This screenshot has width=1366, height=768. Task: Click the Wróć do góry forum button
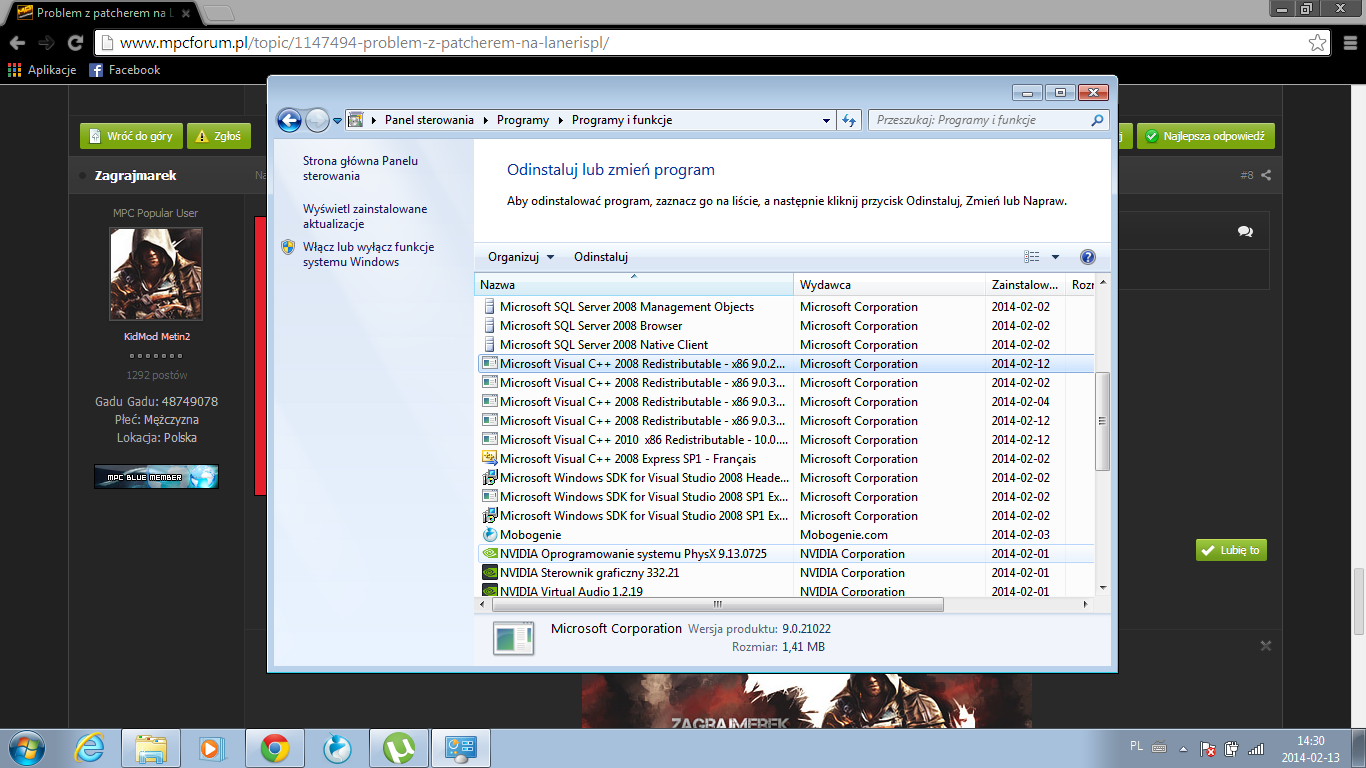point(130,136)
